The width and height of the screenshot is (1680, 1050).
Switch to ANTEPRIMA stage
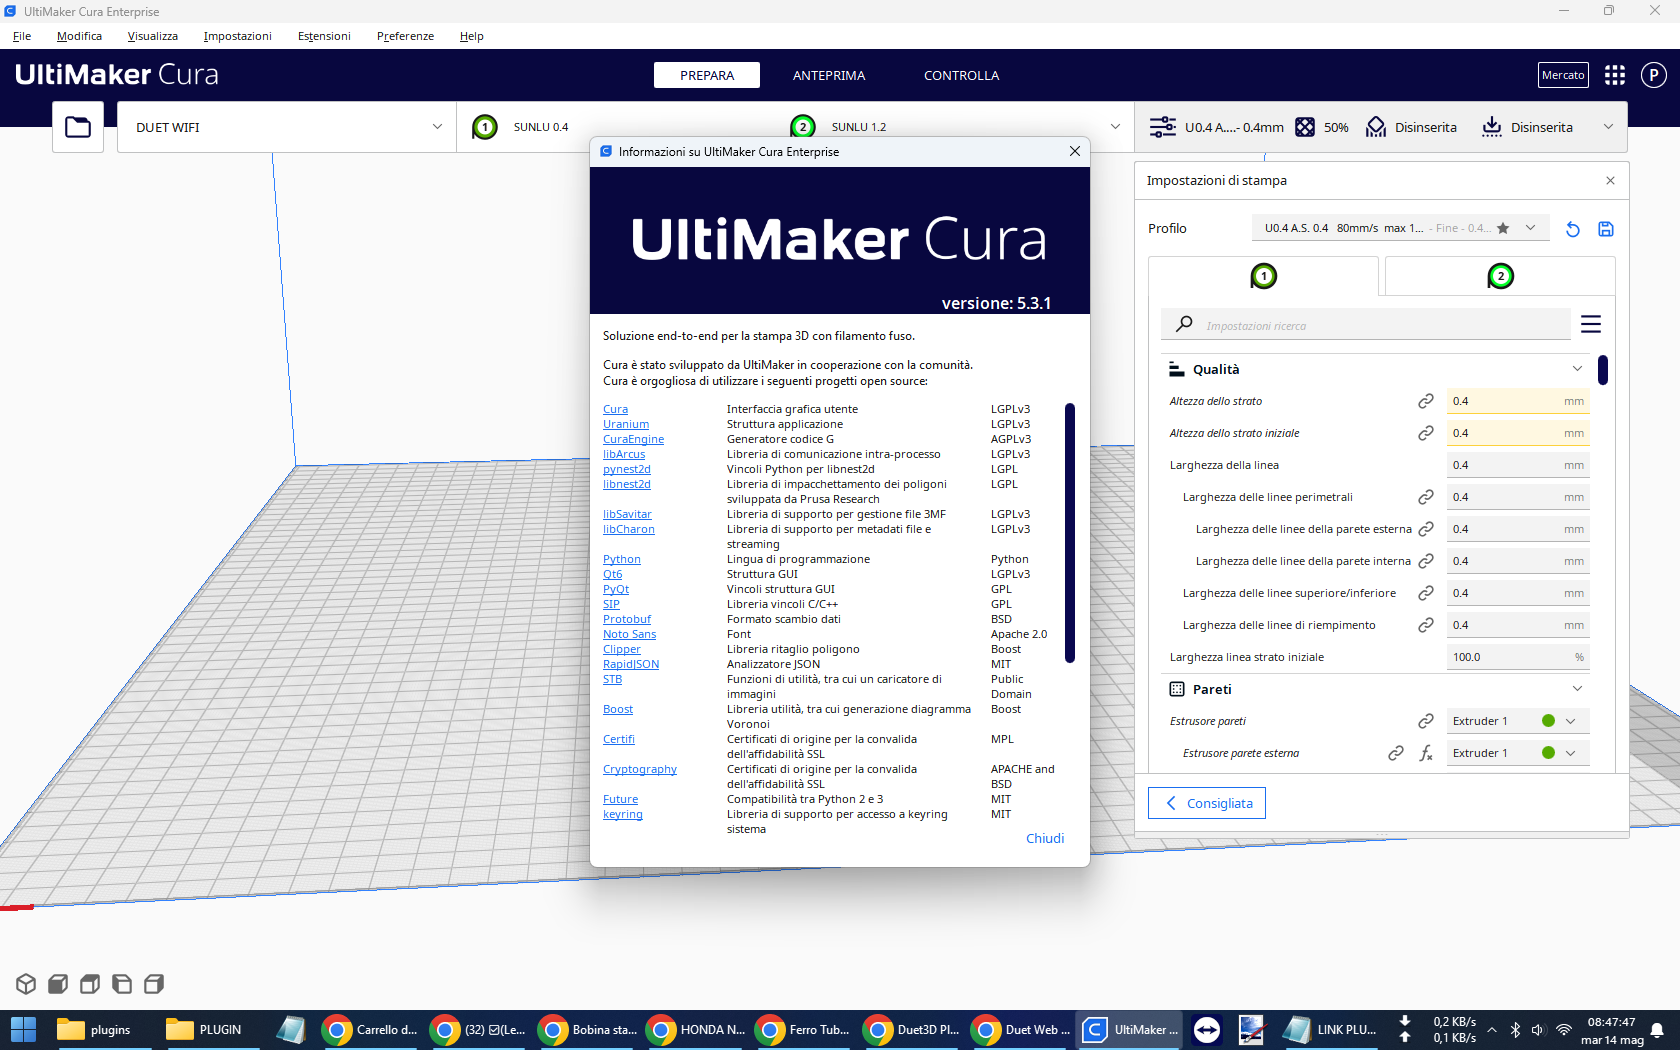click(x=829, y=75)
